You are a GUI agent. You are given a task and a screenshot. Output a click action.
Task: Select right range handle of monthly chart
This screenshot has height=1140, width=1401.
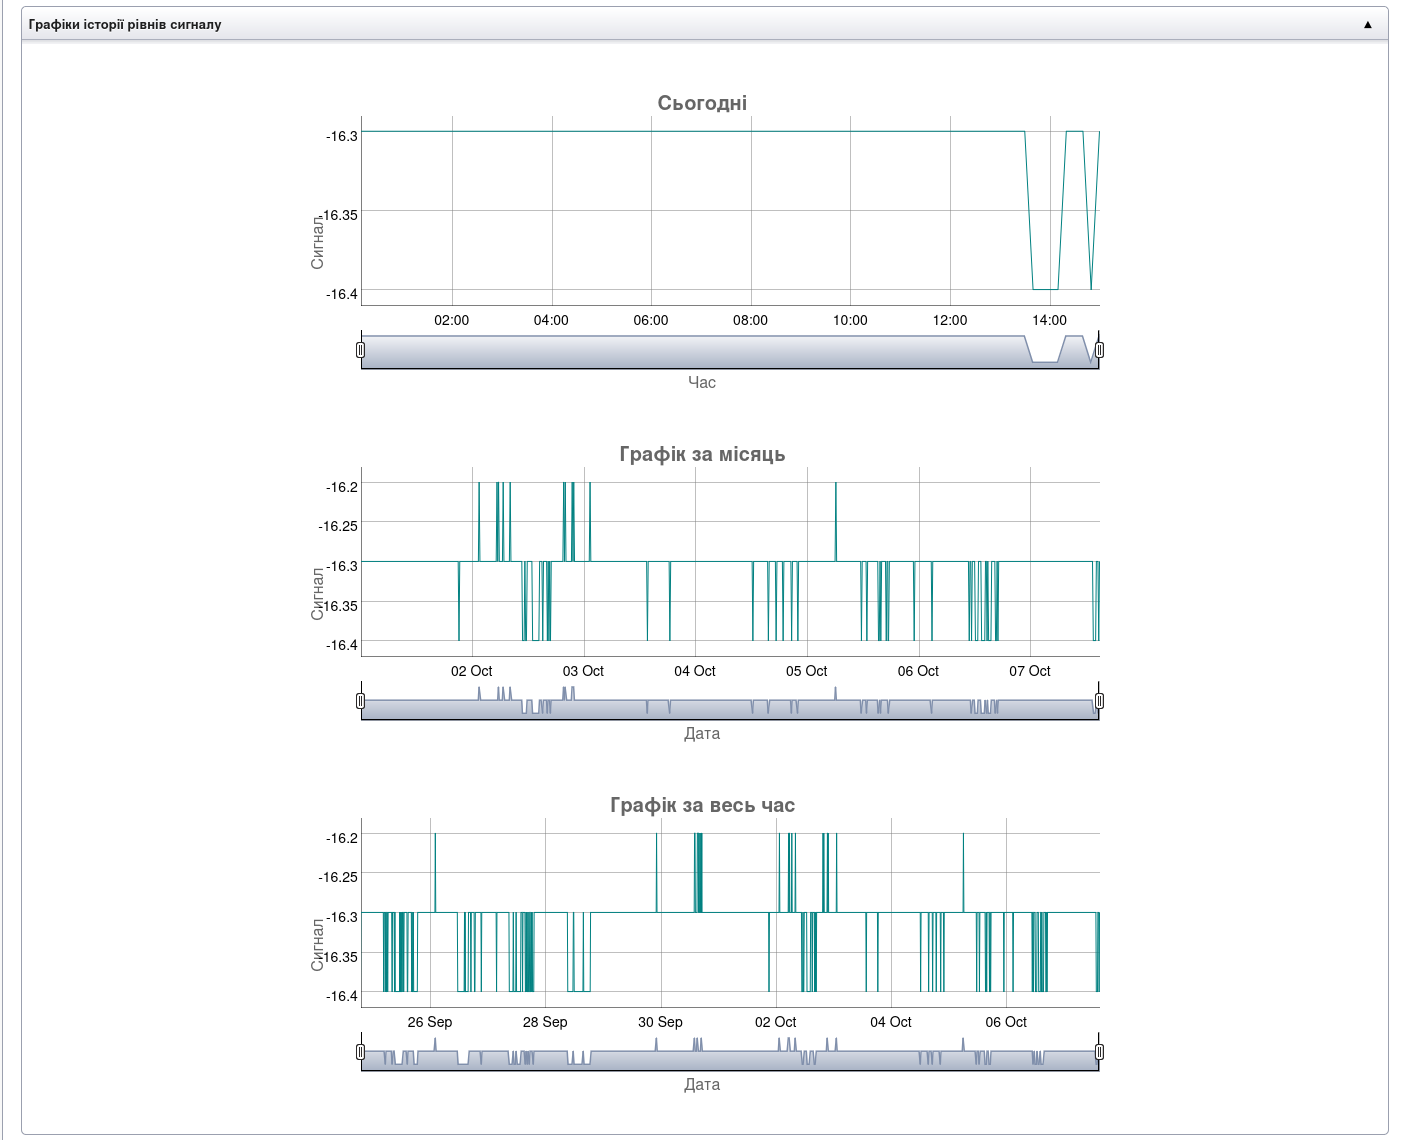1099,701
